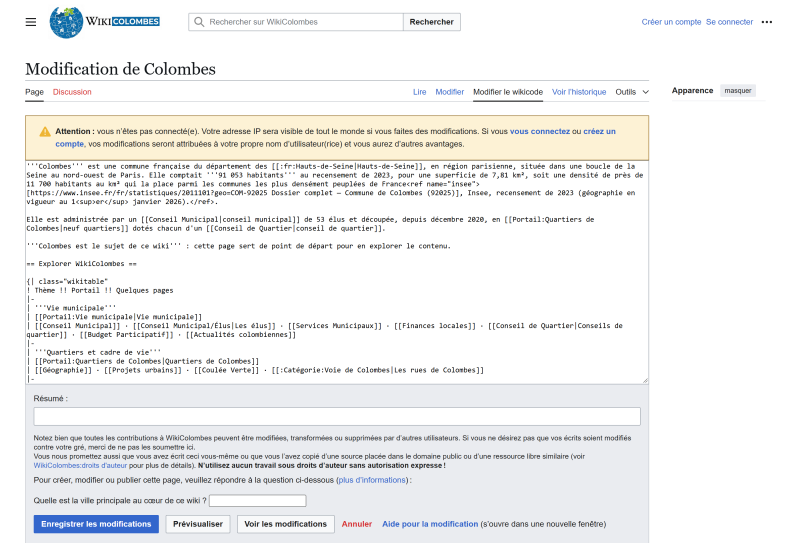This screenshot has width=800, height=543.
Task: Grab the text area resize handle
Action: (x=645, y=381)
